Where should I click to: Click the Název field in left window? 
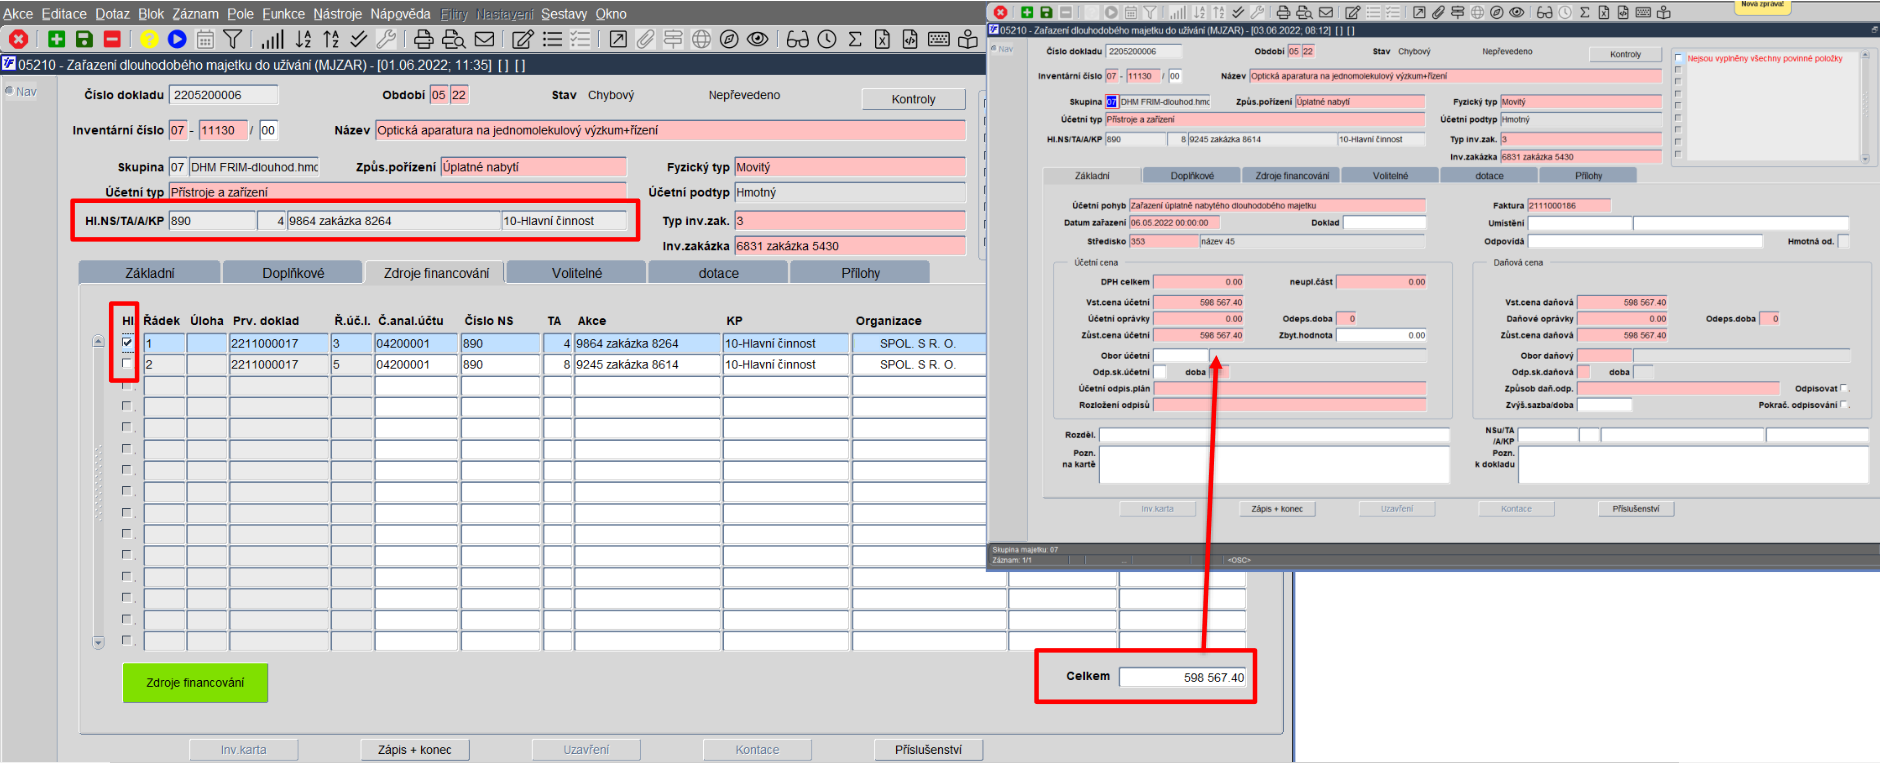tap(670, 130)
